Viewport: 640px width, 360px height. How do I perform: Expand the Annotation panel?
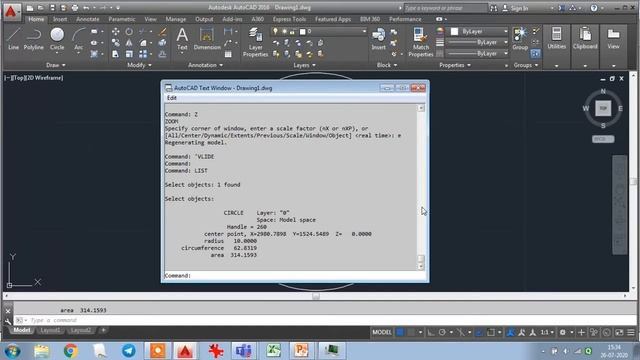[x=205, y=65]
